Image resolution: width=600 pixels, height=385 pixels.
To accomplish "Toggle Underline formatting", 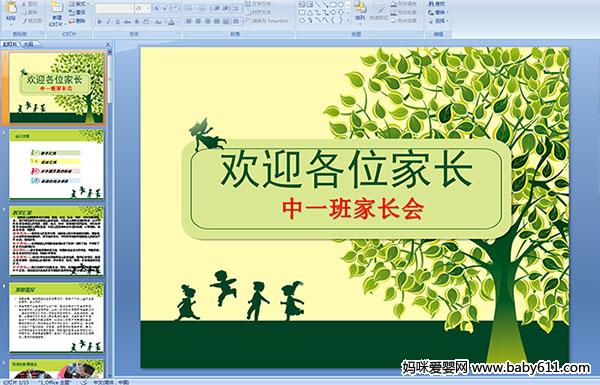I will (118, 22).
